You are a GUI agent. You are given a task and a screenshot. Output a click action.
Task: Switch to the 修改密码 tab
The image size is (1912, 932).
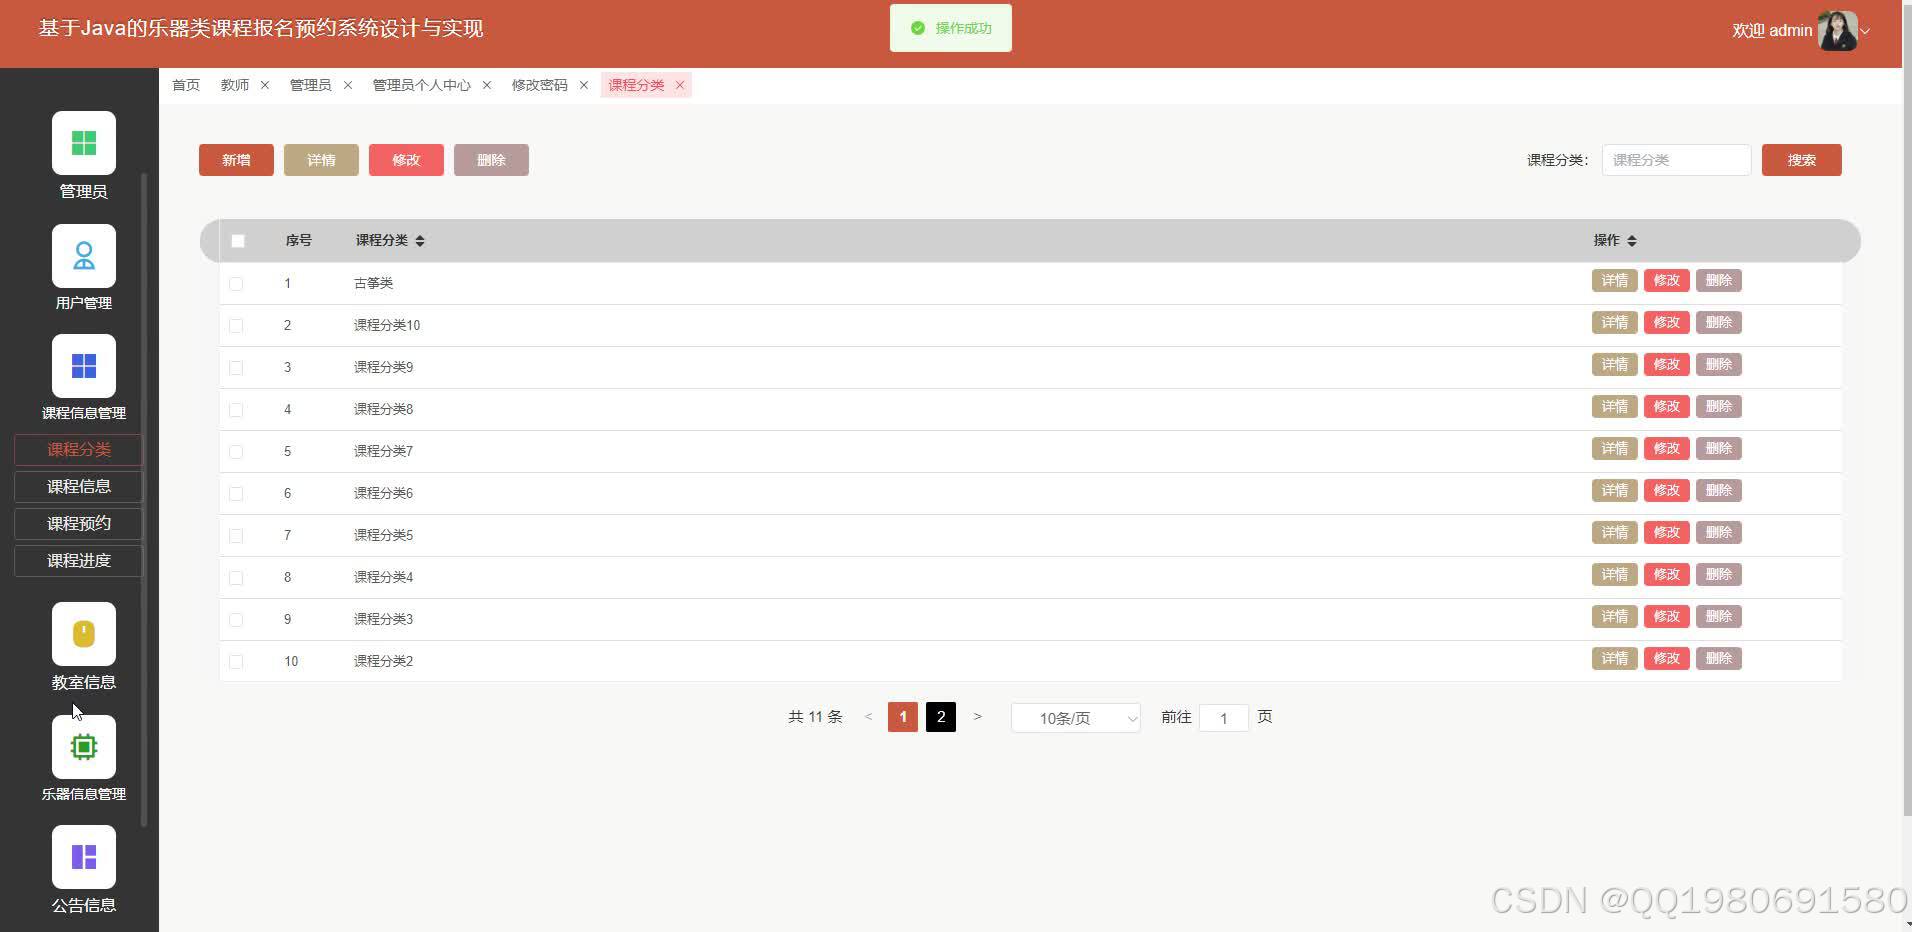539,85
